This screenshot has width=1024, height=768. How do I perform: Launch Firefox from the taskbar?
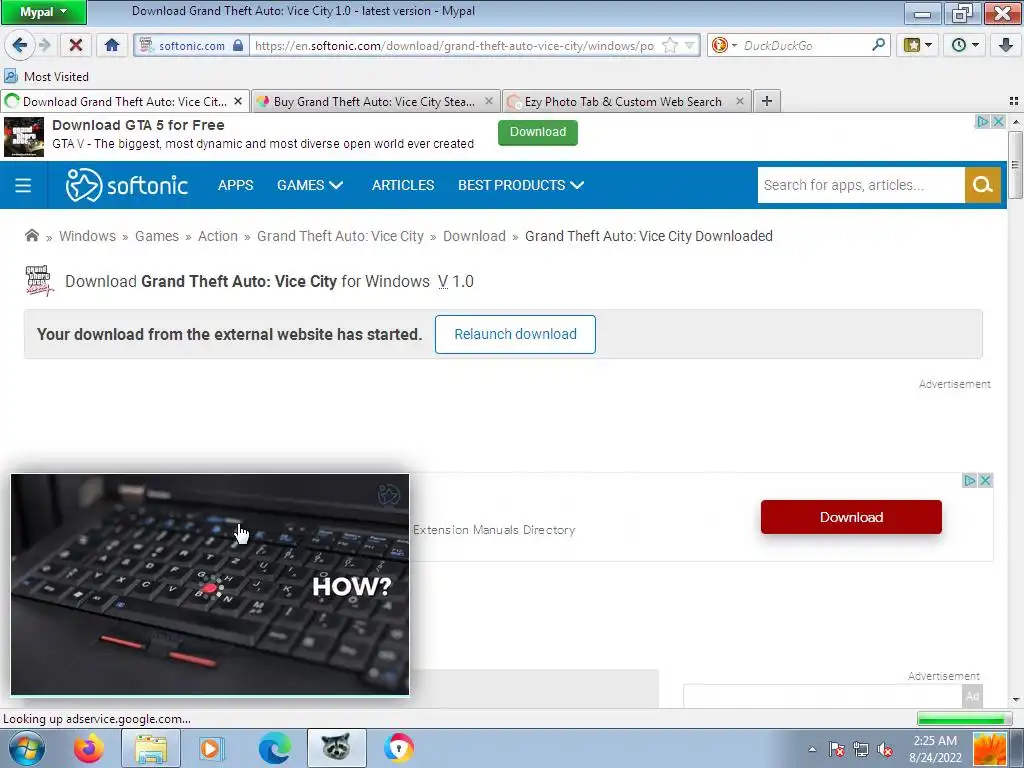(x=88, y=748)
